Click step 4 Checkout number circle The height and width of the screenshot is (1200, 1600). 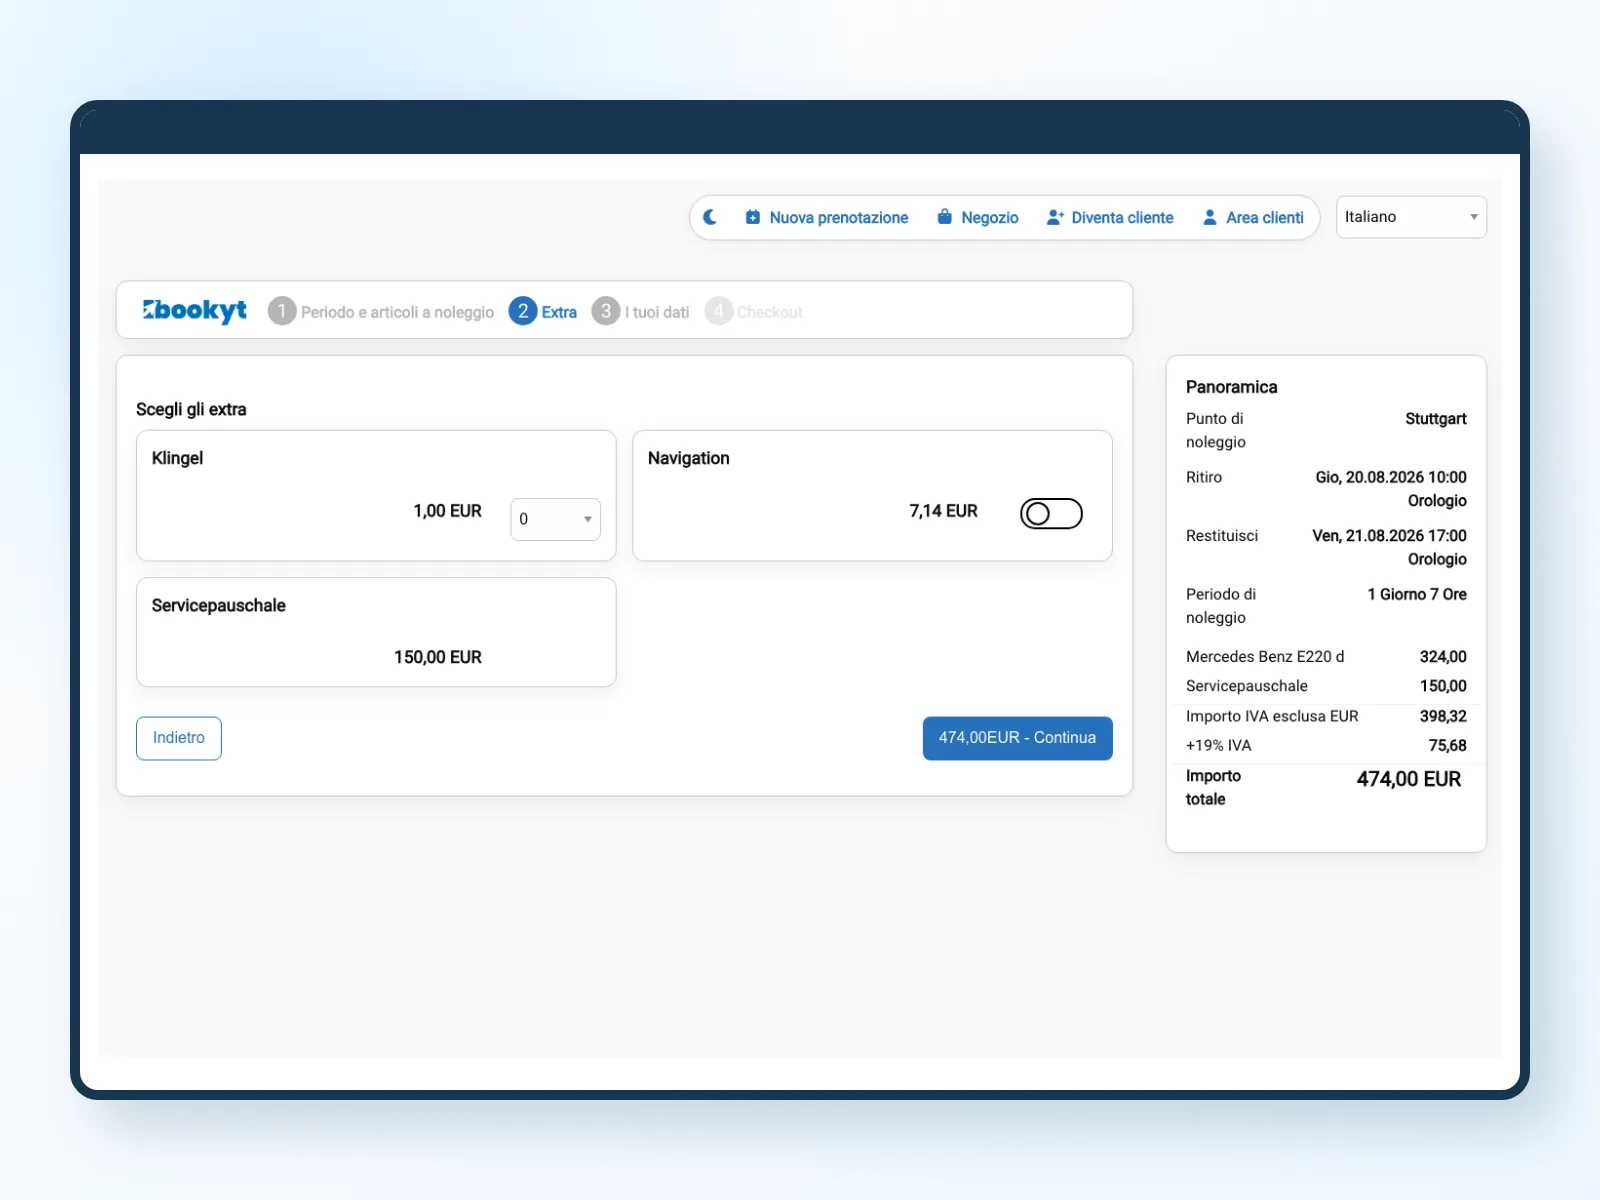point(718,311)
